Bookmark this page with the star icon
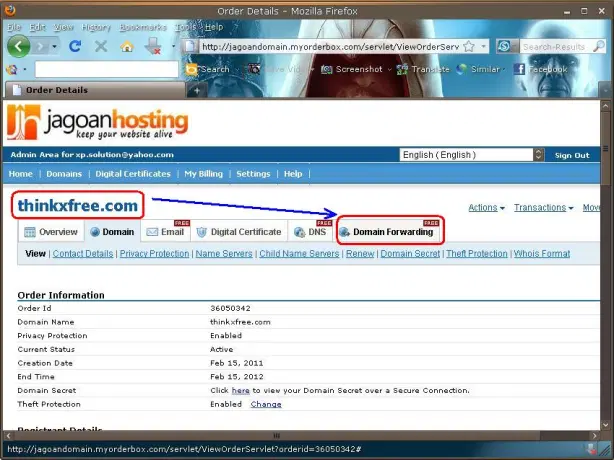614x460 pixels. 469,47
